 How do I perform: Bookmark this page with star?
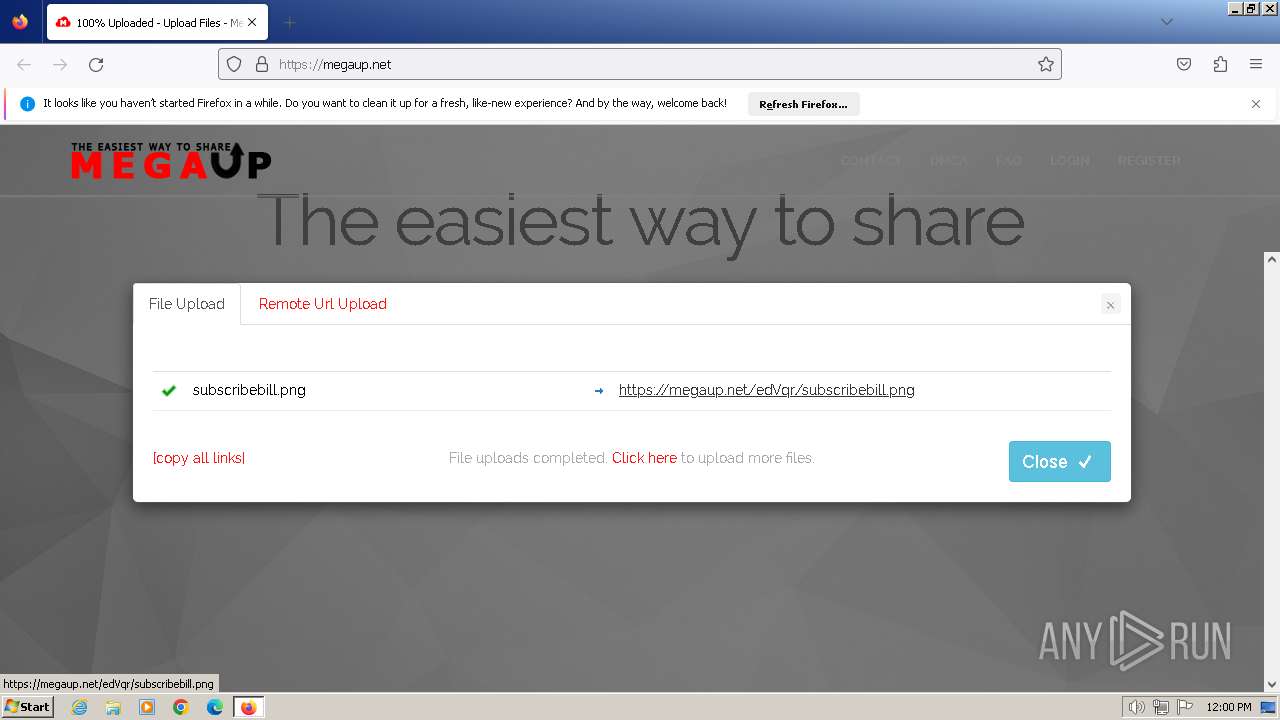(1046, 64)
